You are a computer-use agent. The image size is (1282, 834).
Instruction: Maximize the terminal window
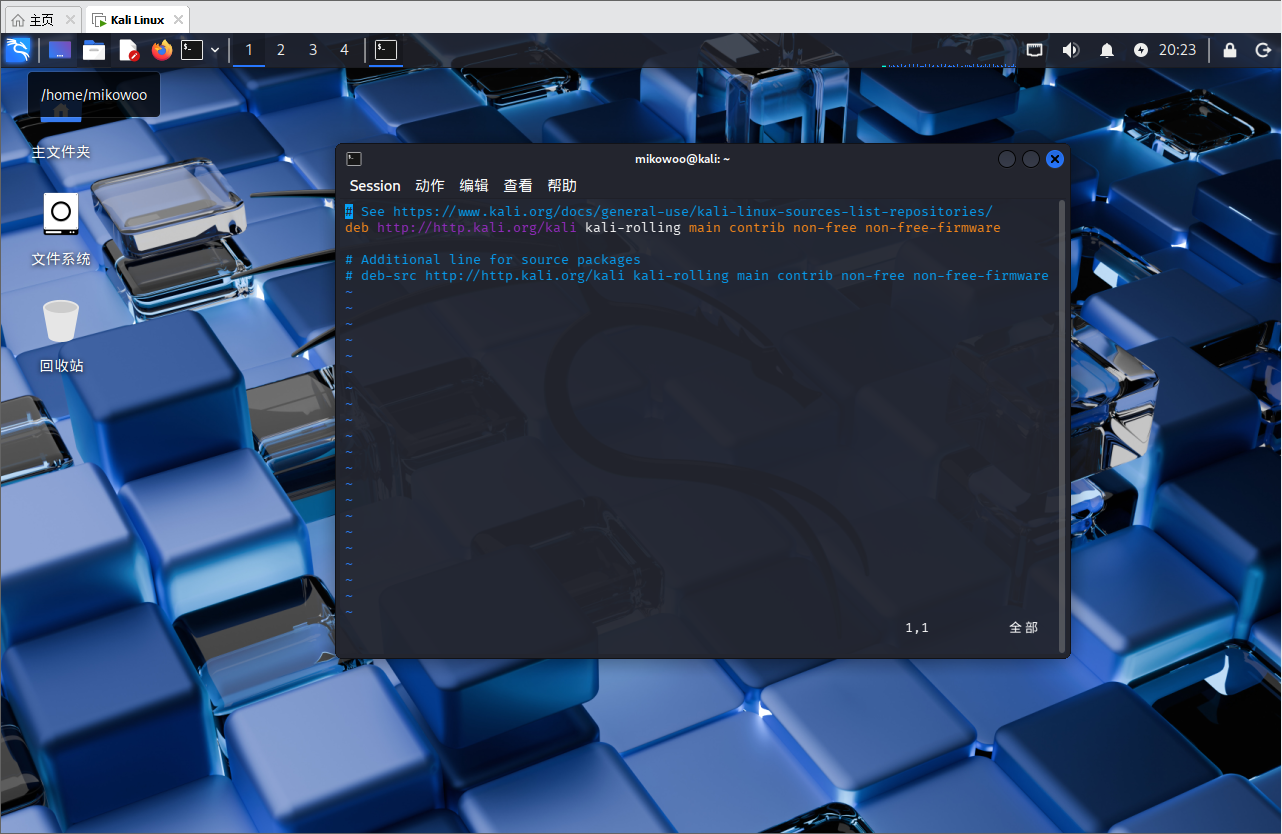(1031, 159)
